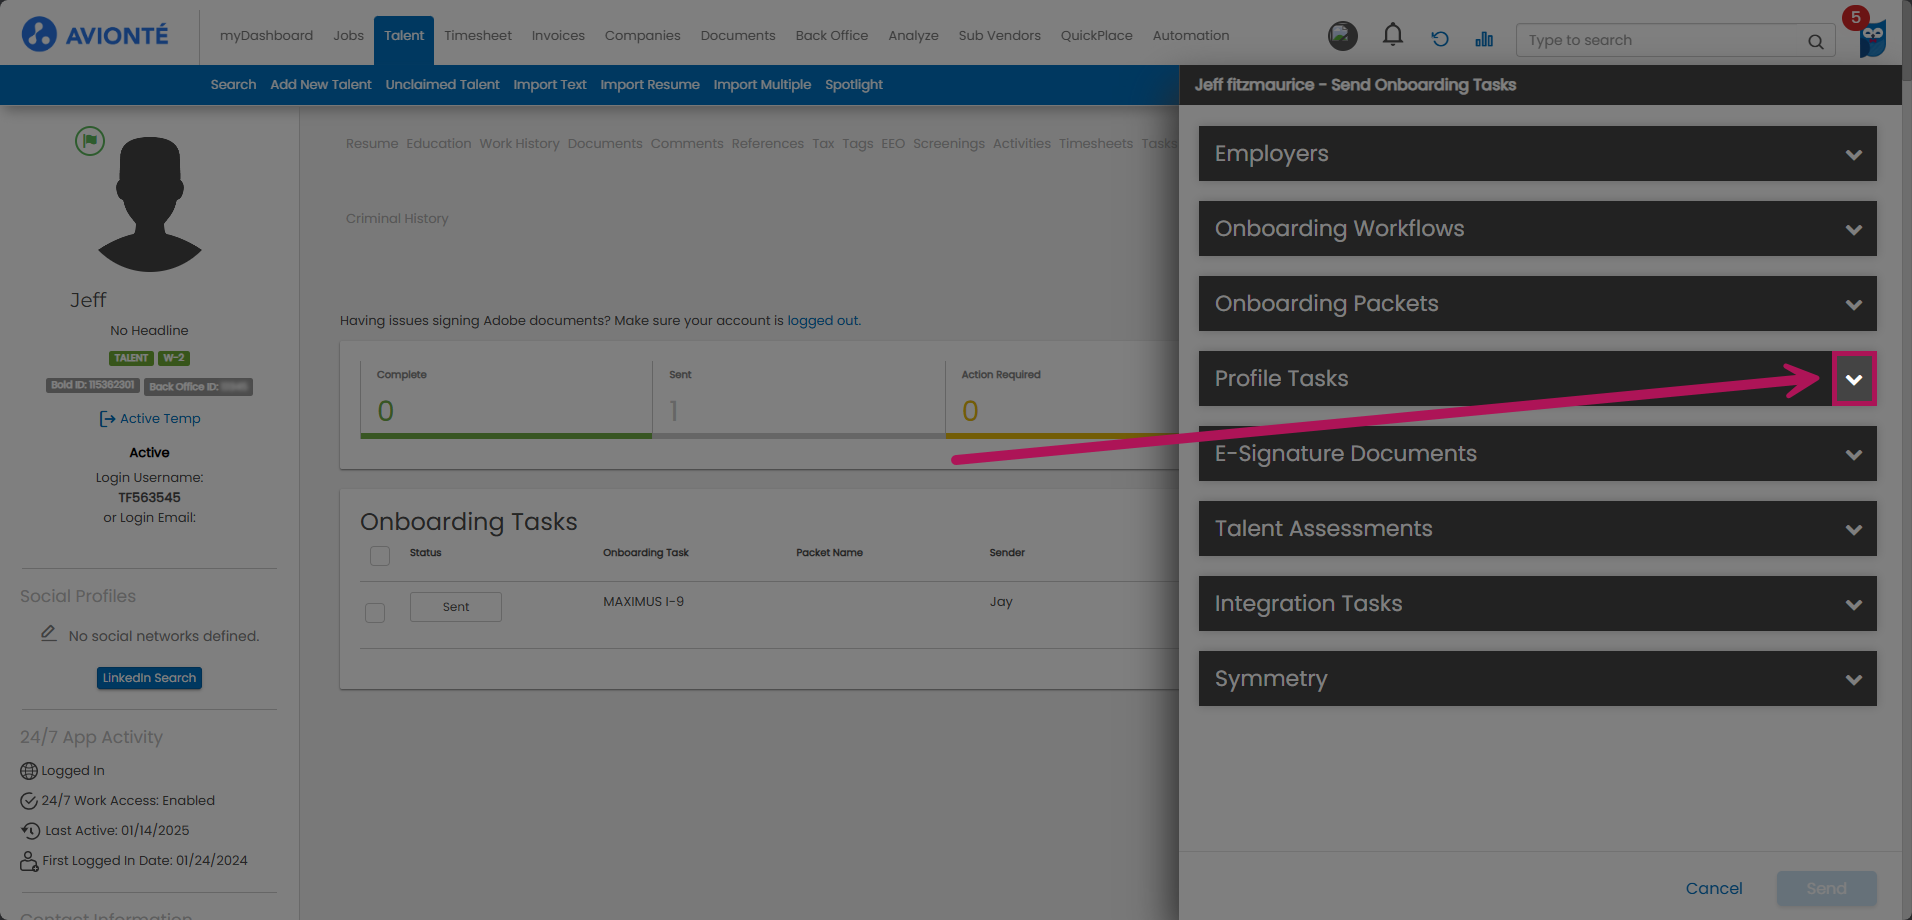Open the bar chart analytics icon
This screenshot has width=1912, height=920.
(1484, 39)
